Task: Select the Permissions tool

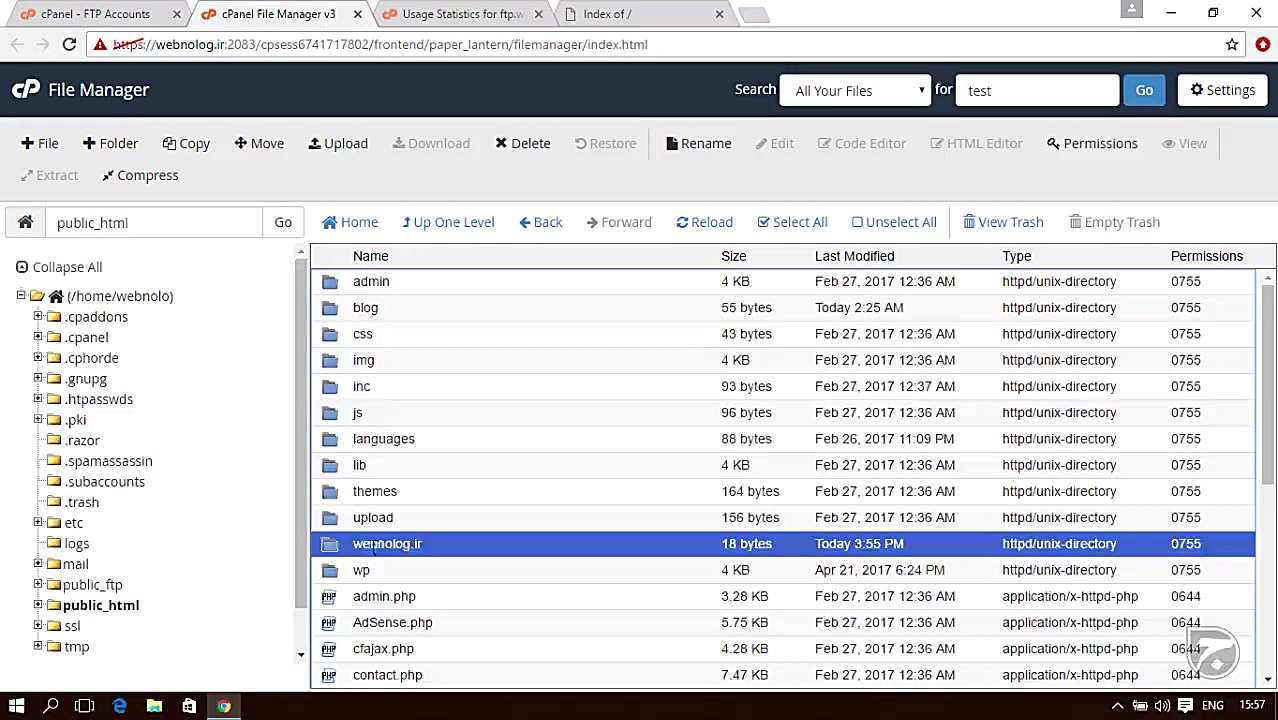Action: (x=1091, y=143)
